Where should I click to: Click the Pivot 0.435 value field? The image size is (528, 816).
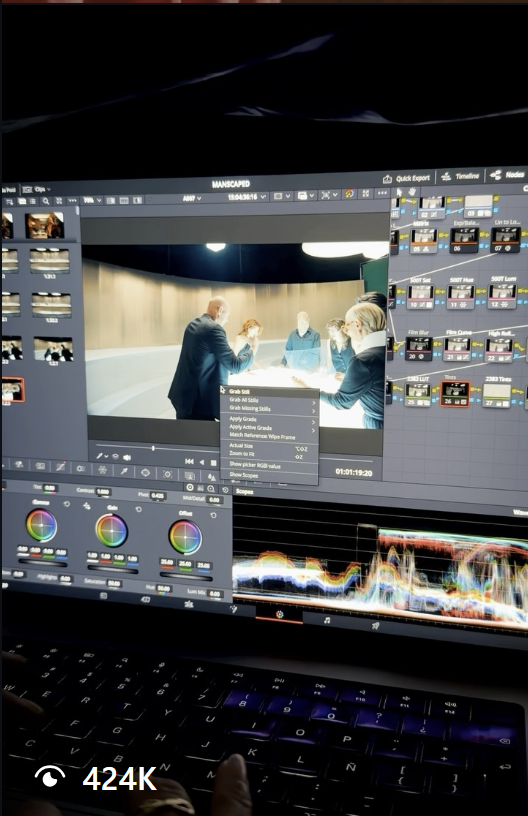click(x=158, y=495)
